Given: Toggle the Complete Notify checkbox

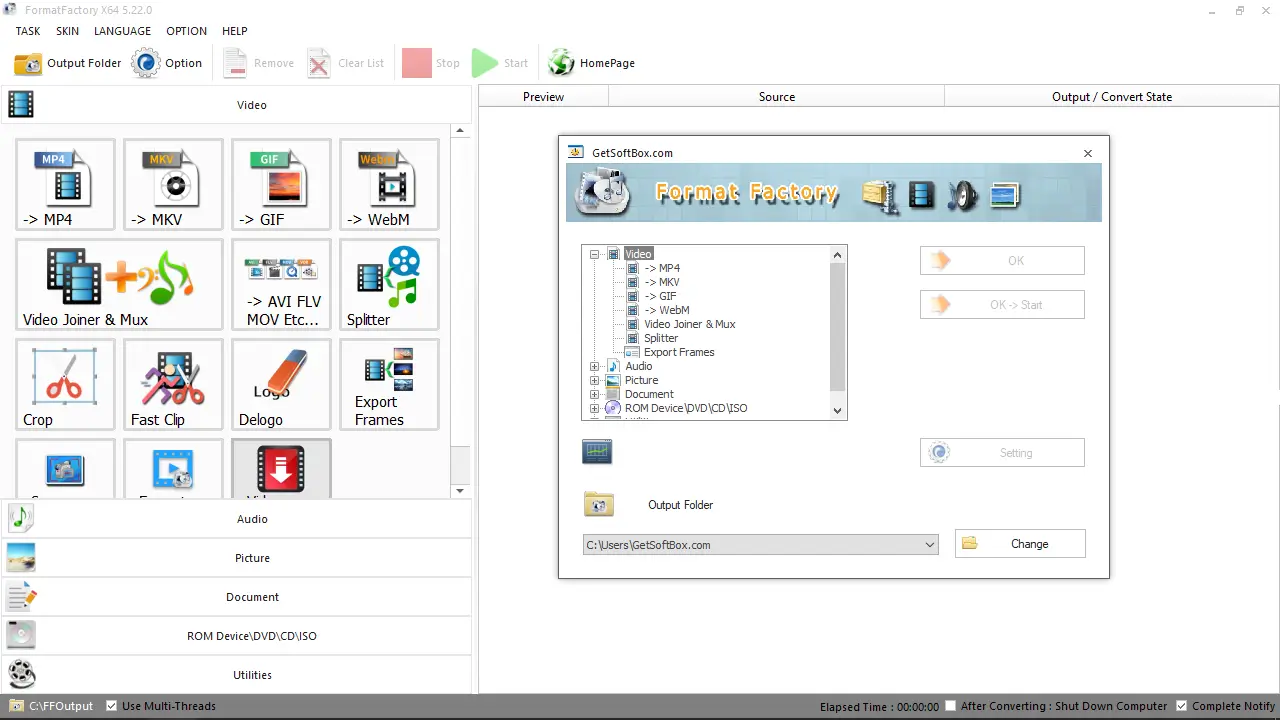Looking at the screenshot, I should click(1182, 706).
